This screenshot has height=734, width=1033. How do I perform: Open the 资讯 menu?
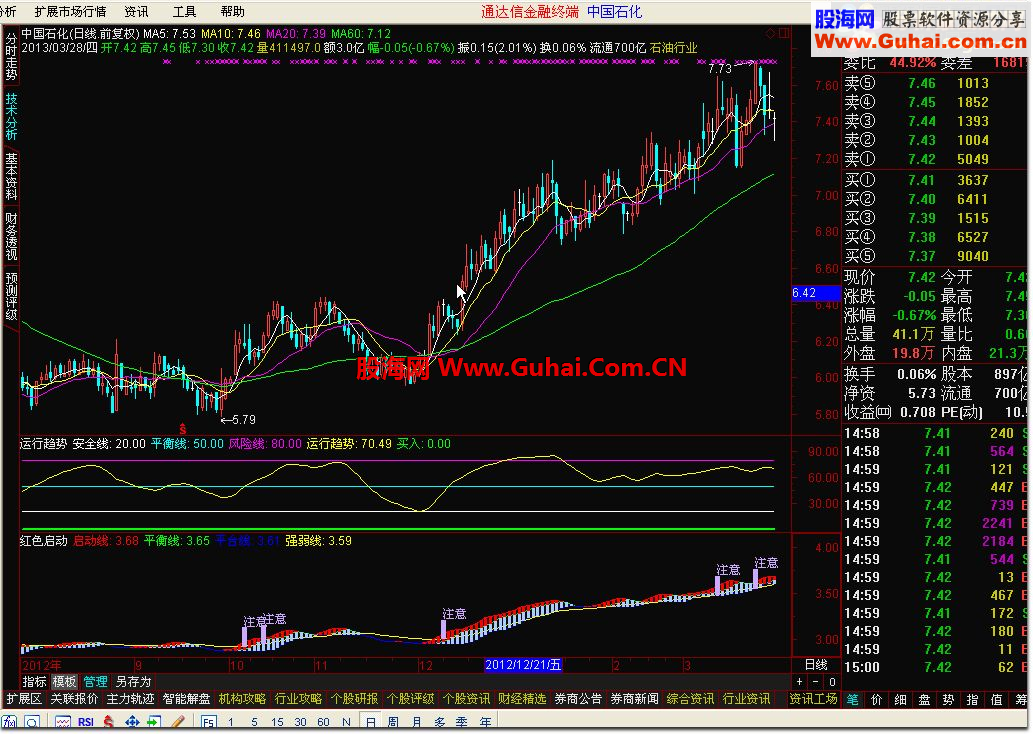(x=136, y=12)
